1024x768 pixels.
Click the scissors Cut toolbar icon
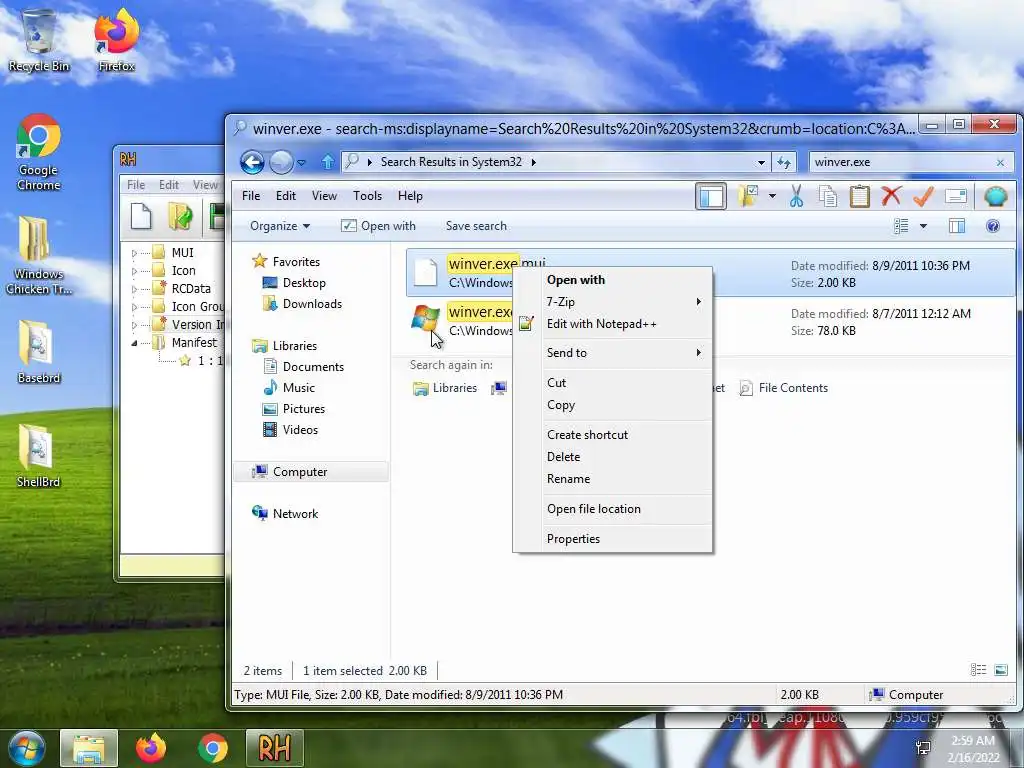[796, 196]
